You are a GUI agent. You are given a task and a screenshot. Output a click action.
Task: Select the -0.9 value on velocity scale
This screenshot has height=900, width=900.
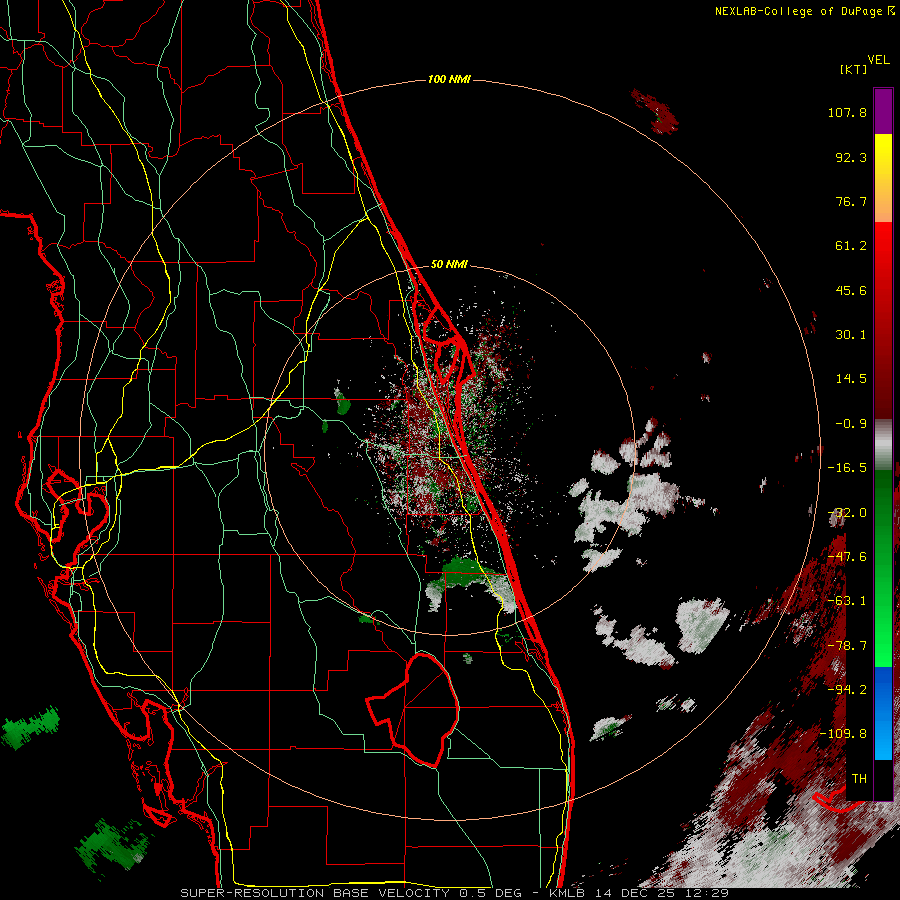[x=851, y=424]
